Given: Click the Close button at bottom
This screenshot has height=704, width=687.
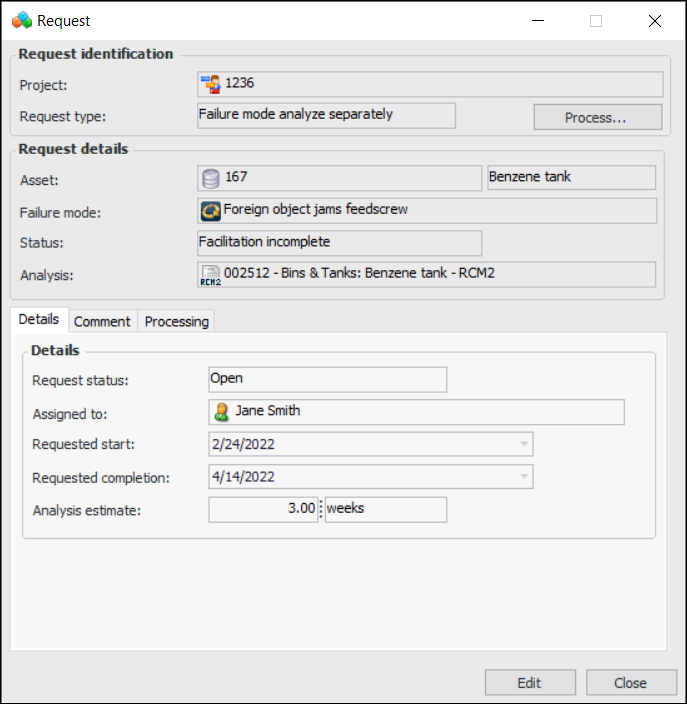Looking at the screenshot, I should click(x=631, y=682).
